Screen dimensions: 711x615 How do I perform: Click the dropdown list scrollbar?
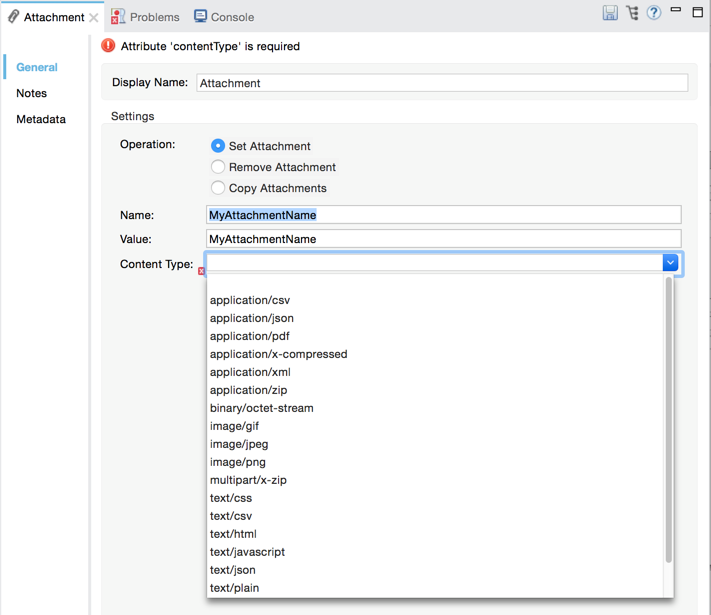point(668,420)
